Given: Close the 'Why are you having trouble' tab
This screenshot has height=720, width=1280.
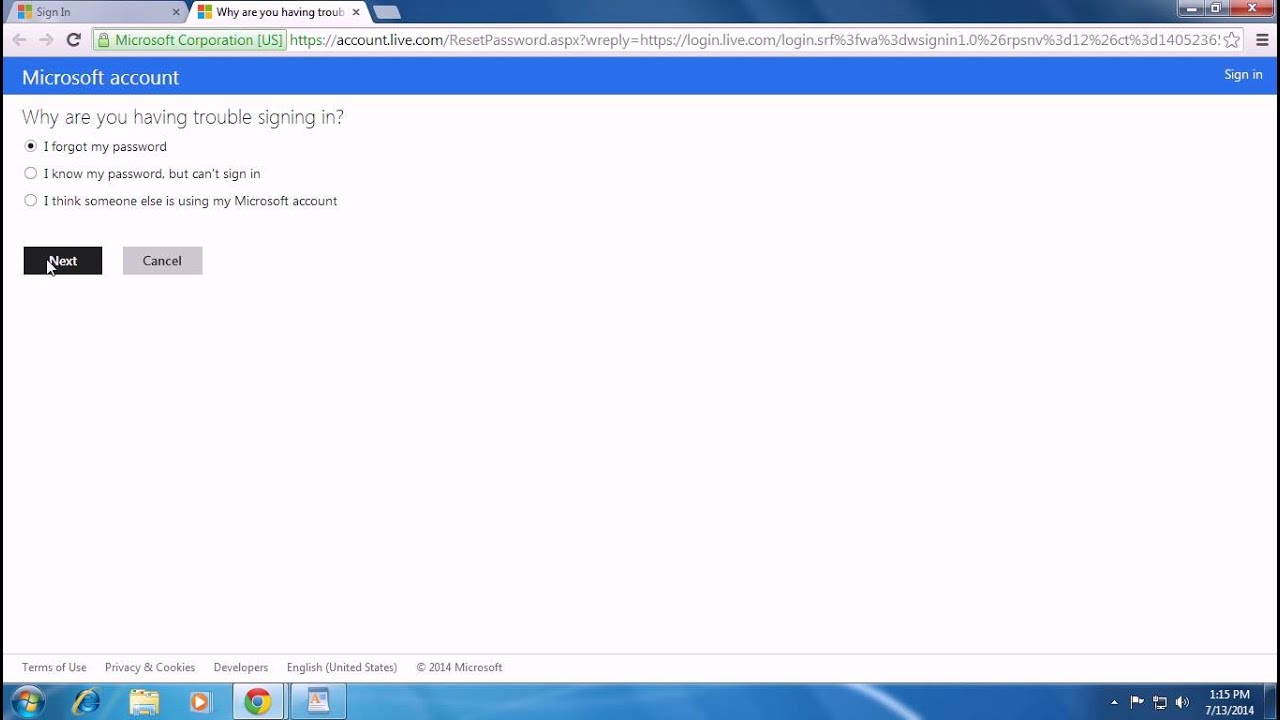Looking at the screenshot, I should click(x=356, y=12).
